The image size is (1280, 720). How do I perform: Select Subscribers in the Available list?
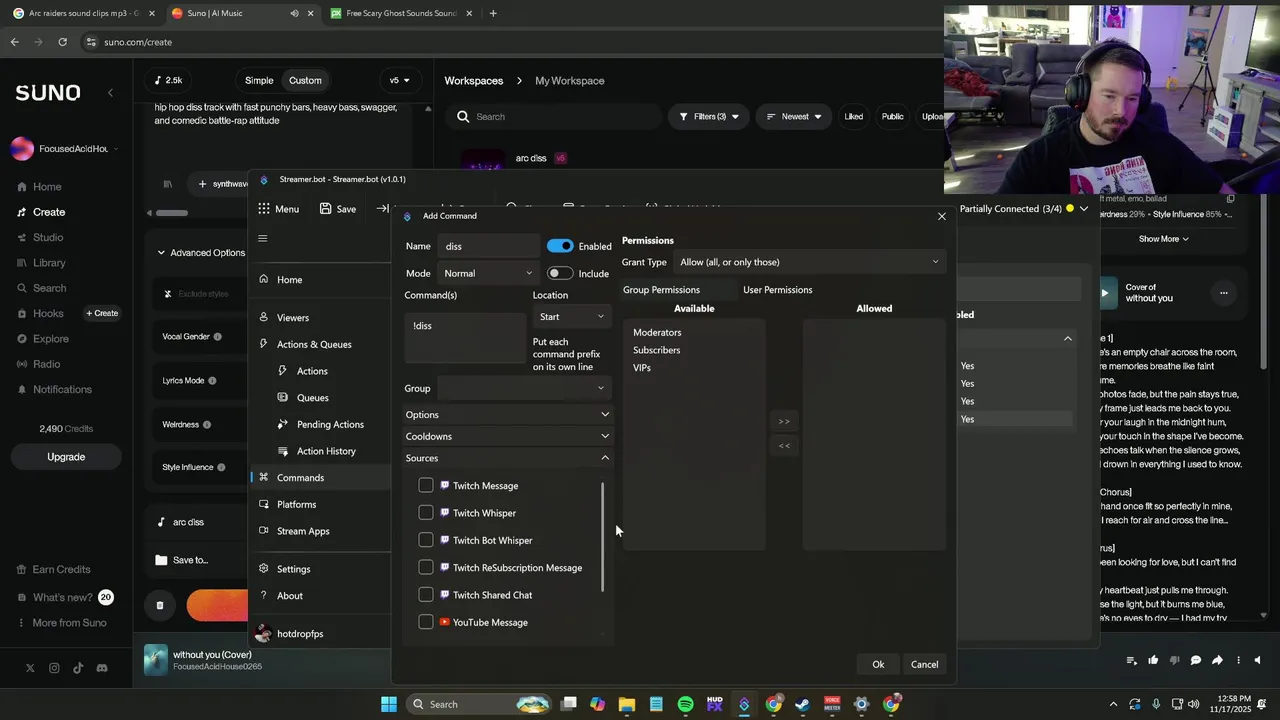click(x=656, y=350)
